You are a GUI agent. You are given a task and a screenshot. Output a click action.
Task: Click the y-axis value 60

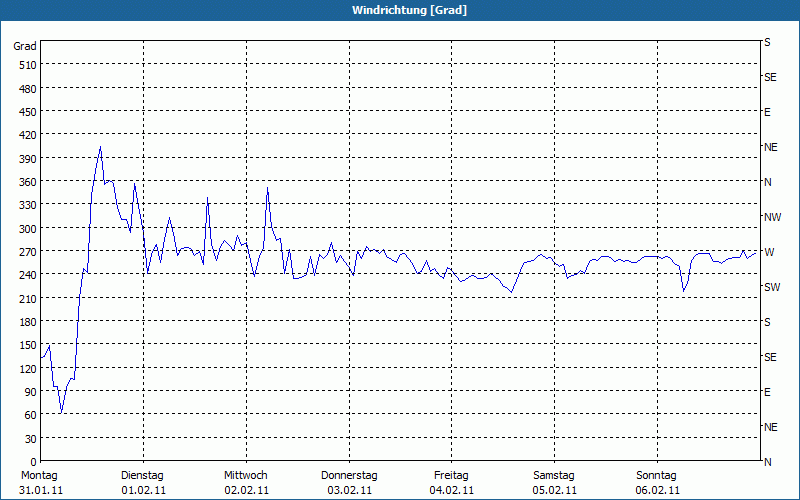pyautogui.click(x=31, y=416)
